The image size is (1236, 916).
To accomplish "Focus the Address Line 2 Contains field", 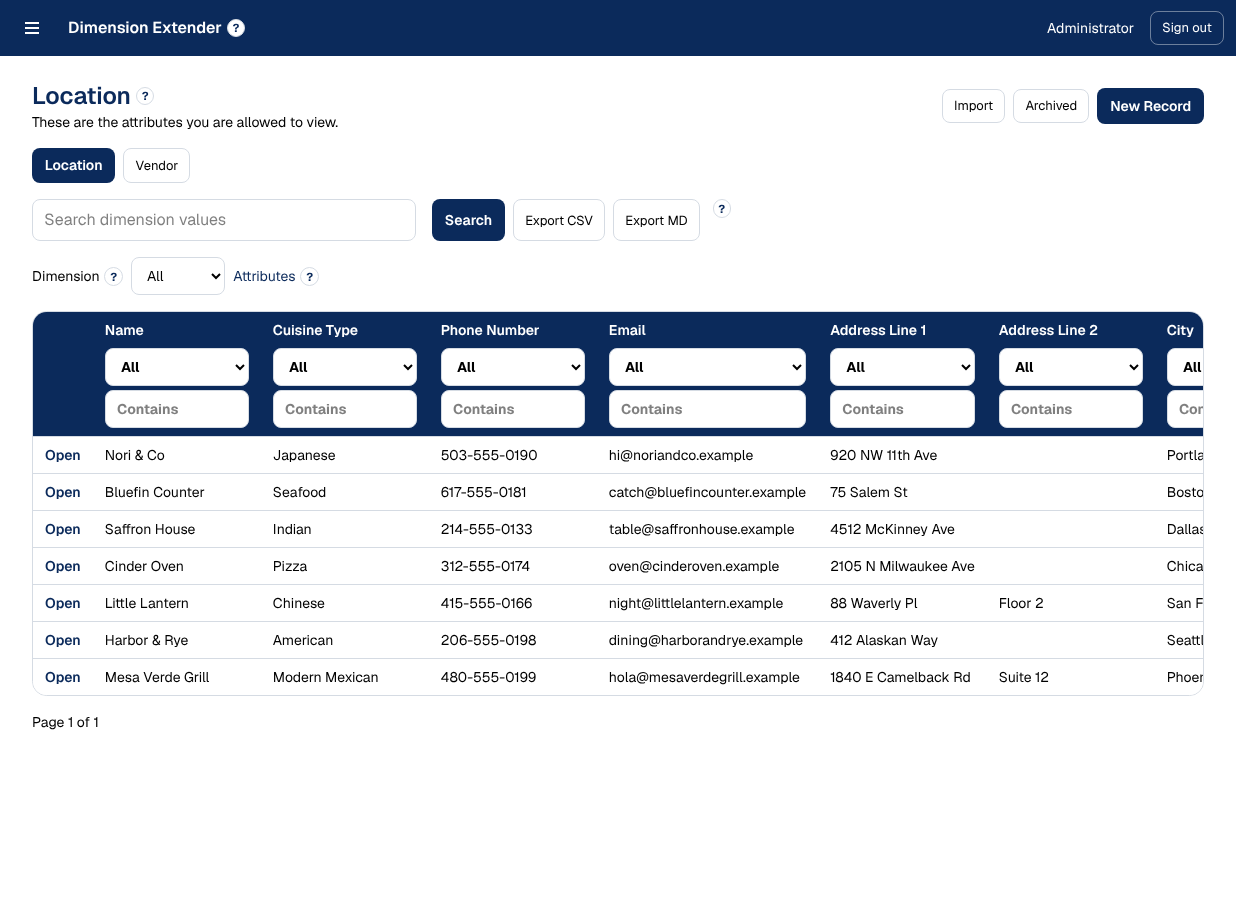I will [x=1071, y=409].
